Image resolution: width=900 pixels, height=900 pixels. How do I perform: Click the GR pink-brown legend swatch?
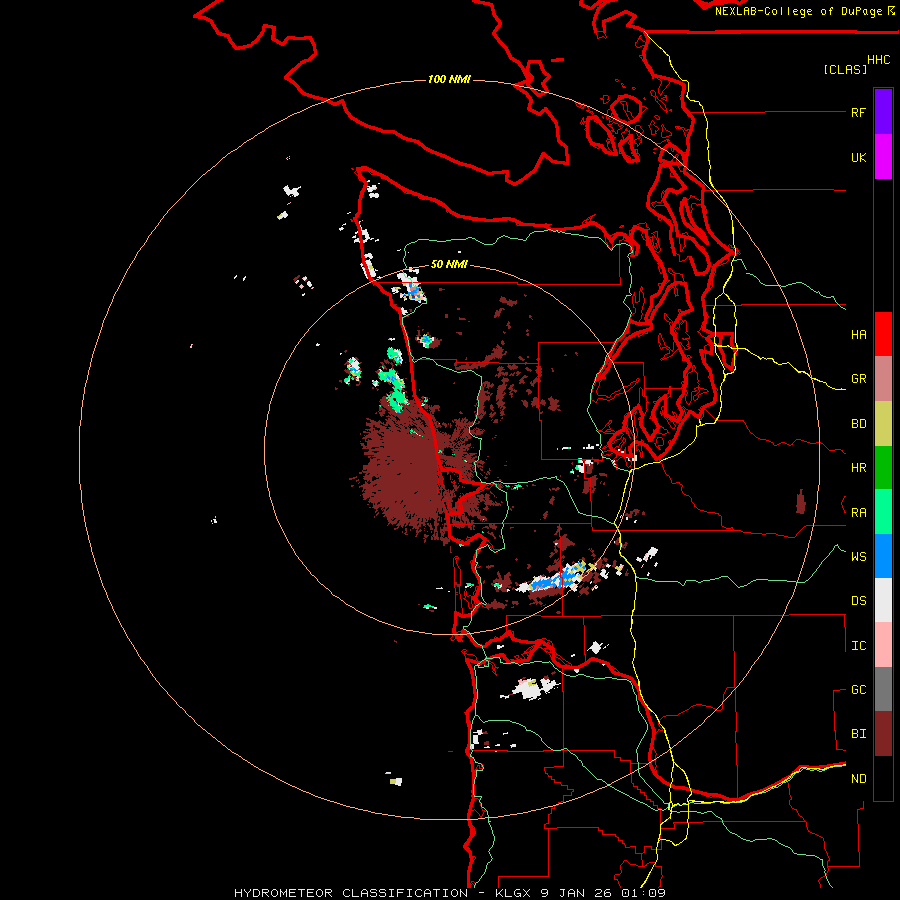(883, 379)
